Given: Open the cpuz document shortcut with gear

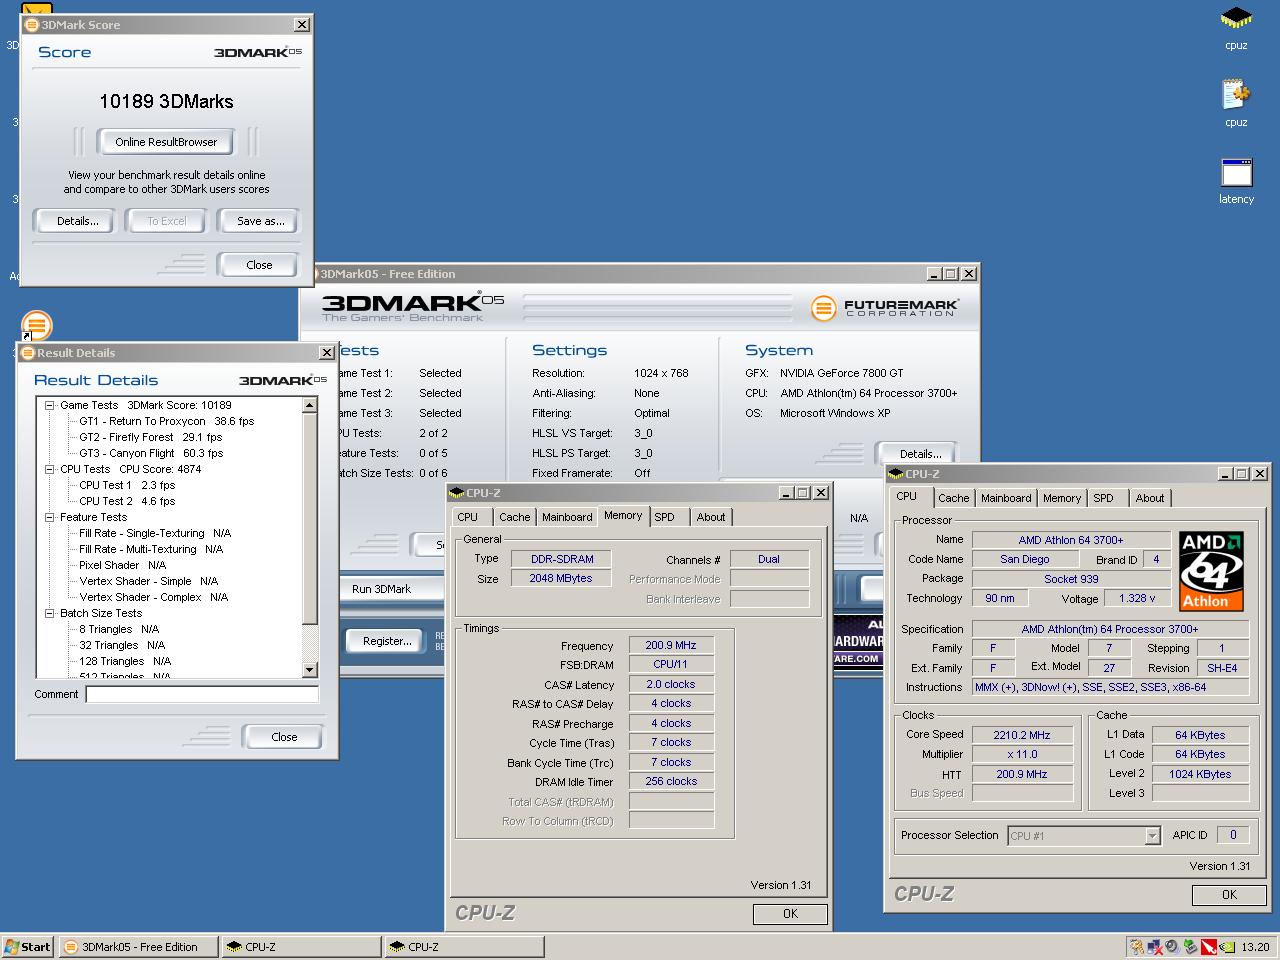Looking at the screenshot, I should pos(1236,95).
